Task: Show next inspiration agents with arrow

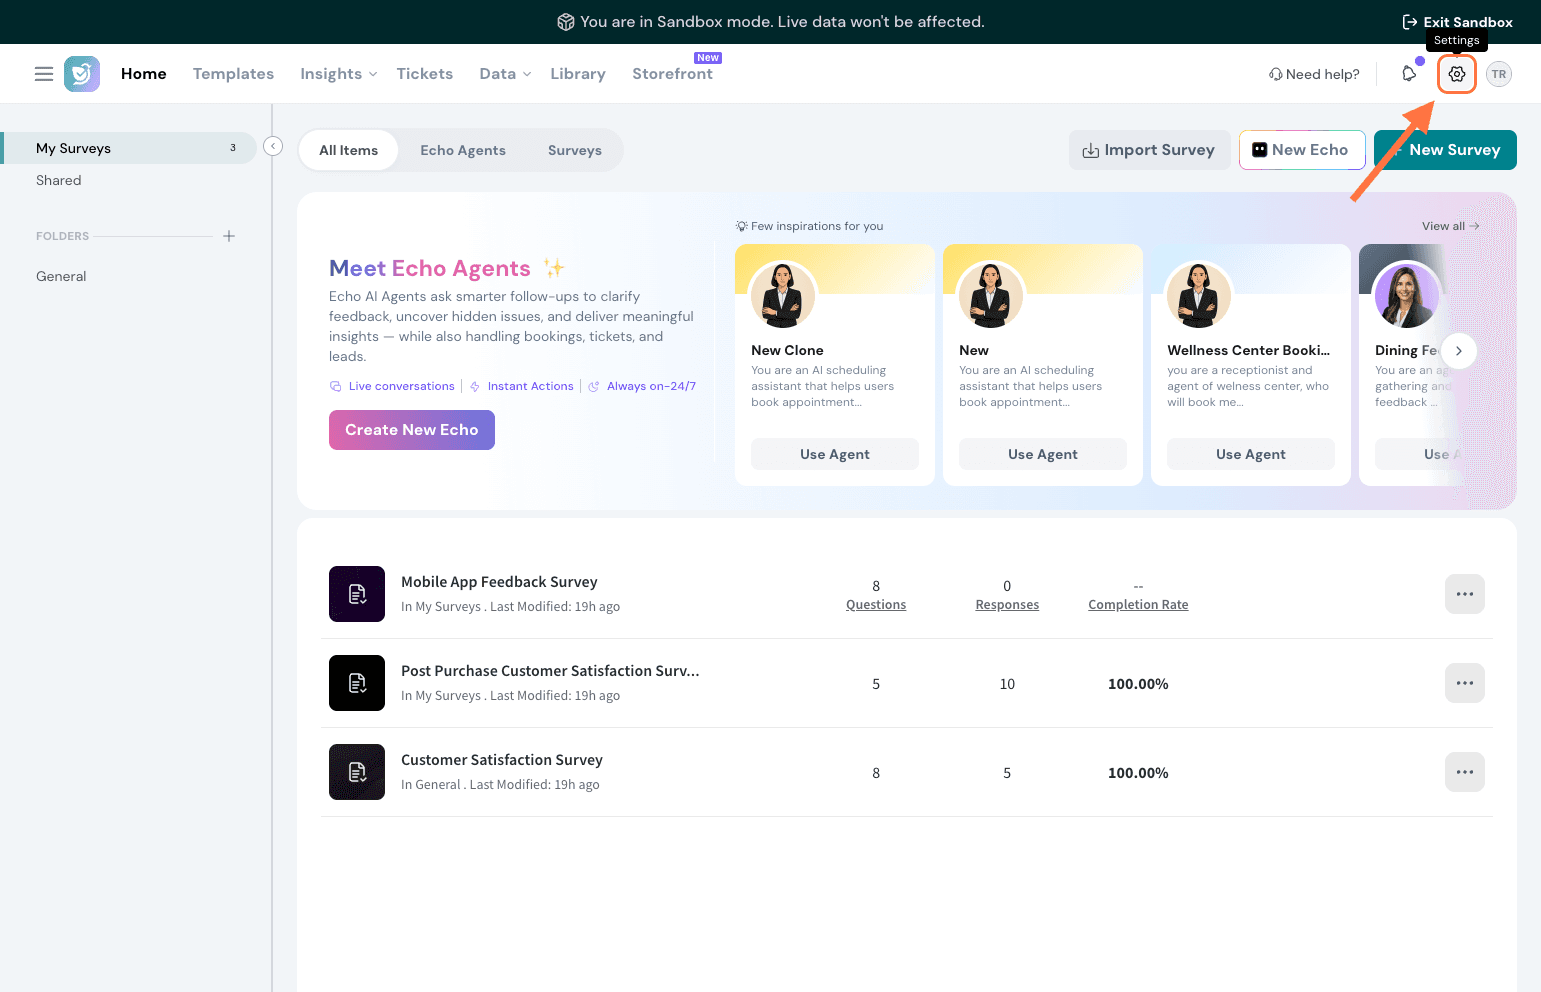Action: pyautogui.click(x=1459, y=351)
